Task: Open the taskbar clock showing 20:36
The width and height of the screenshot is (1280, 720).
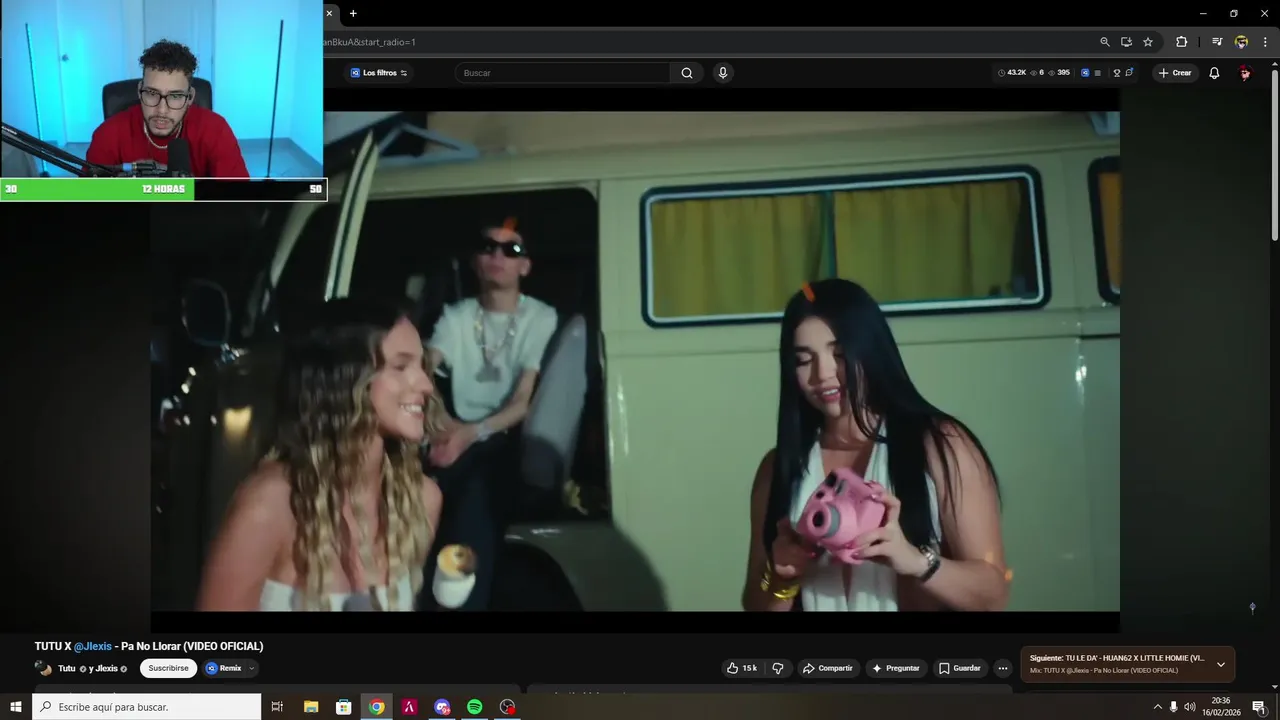Action: pos(1221,707)
